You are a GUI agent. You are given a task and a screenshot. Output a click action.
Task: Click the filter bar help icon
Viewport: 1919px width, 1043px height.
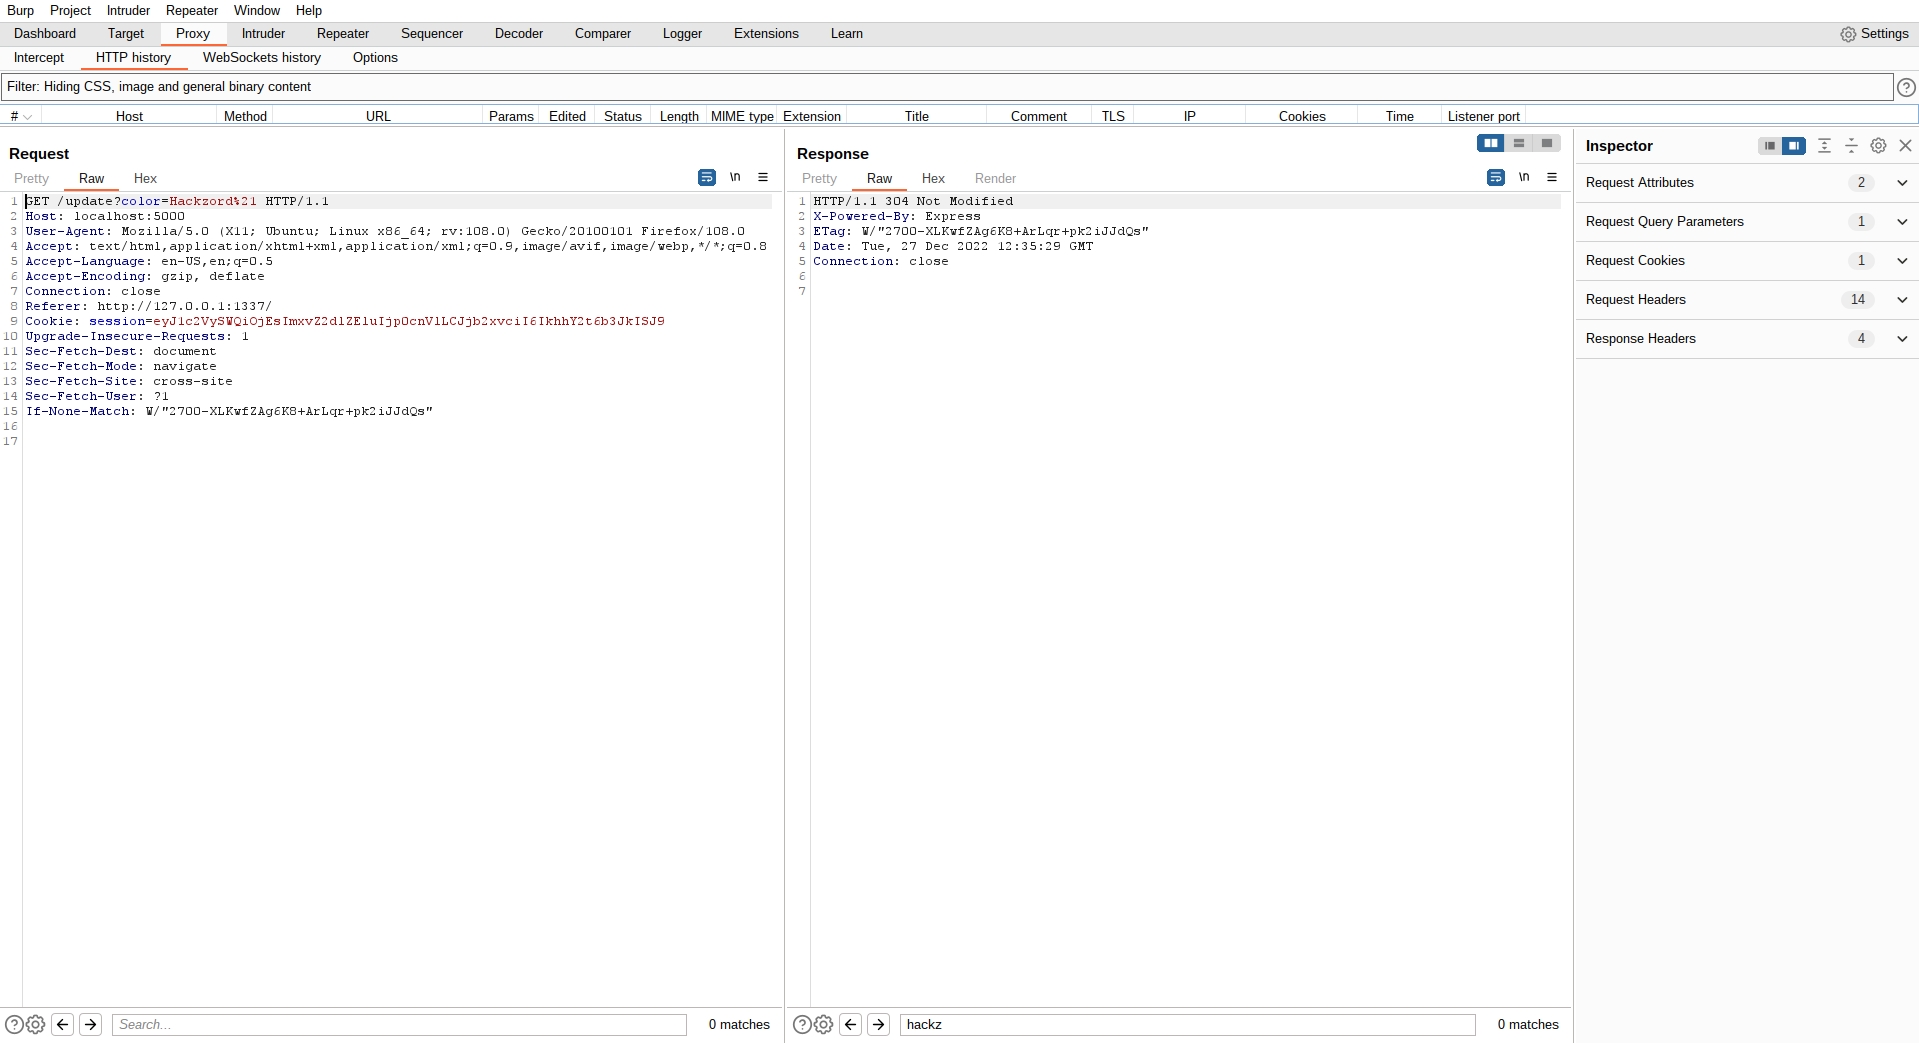pos(1906,87)
